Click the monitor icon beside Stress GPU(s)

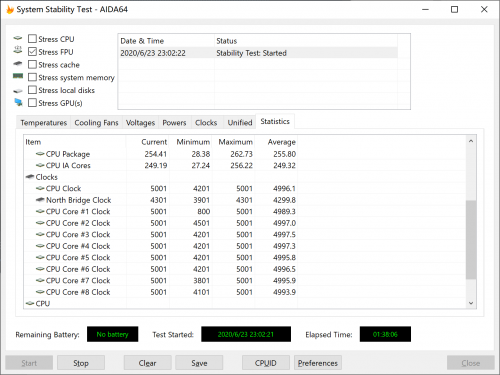tap(18, 102)
